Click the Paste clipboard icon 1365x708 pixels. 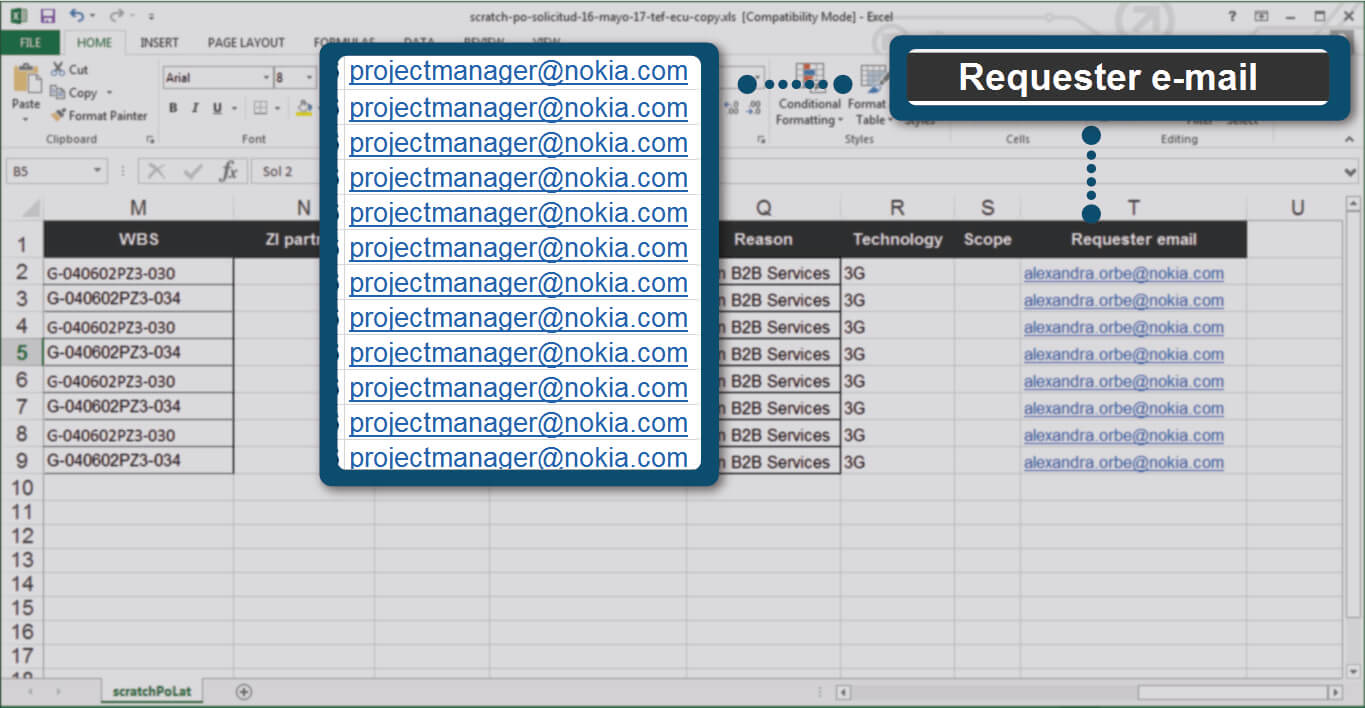(x=25, y=88)
